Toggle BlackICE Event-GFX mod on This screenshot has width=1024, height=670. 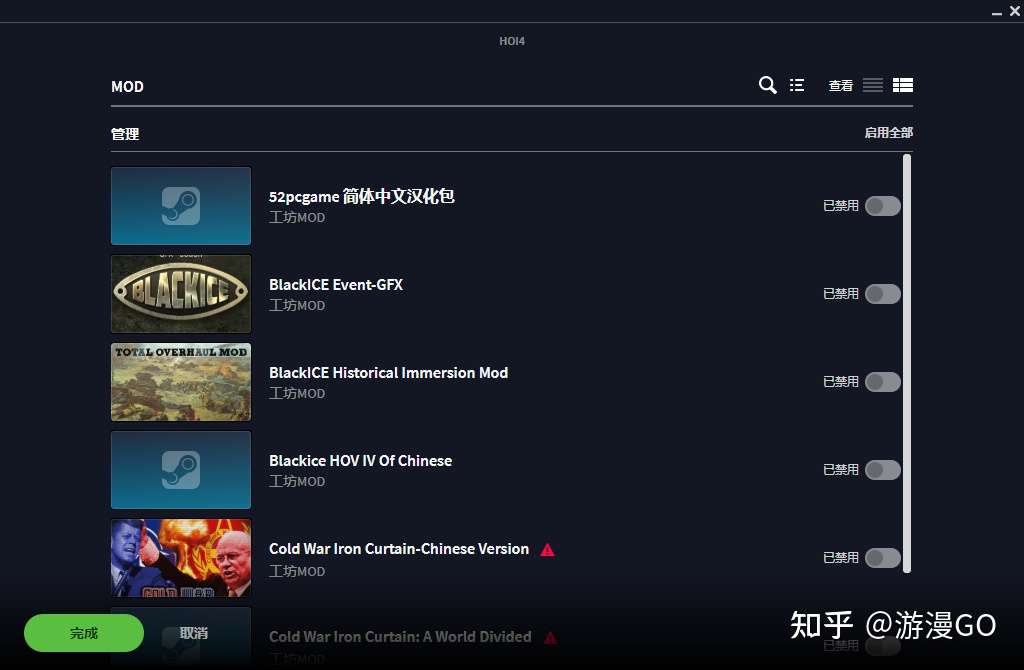(x=882, y=294)
